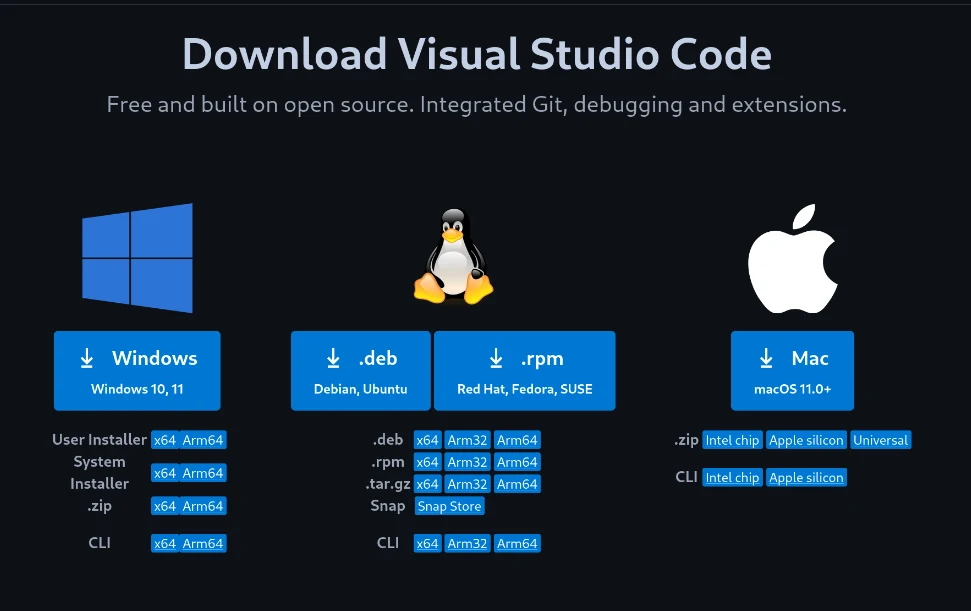This screenshot has width=971, height=611.
Task: Get the Windows .zip Arm64 archive
Action: tap(202, 506)
